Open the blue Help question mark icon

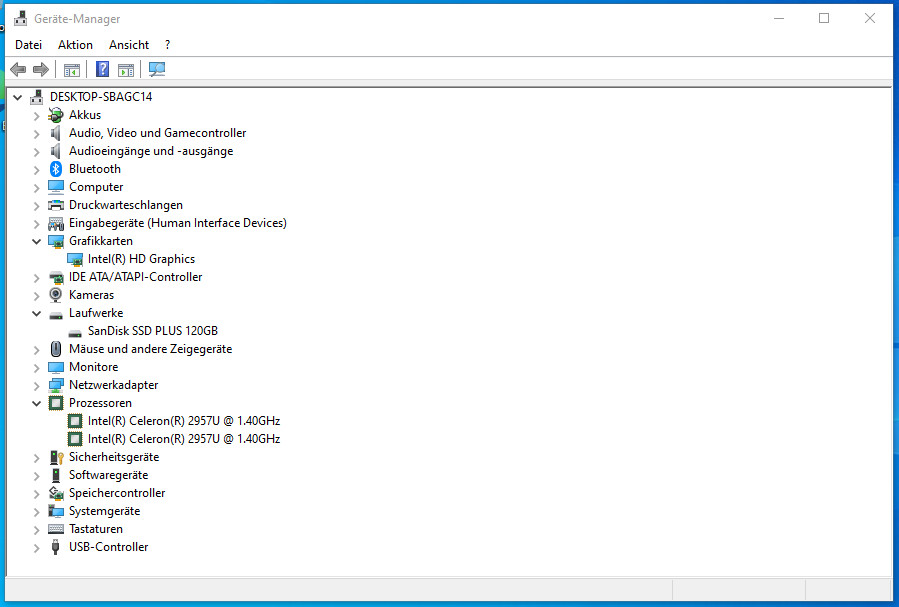coord(102,69)
